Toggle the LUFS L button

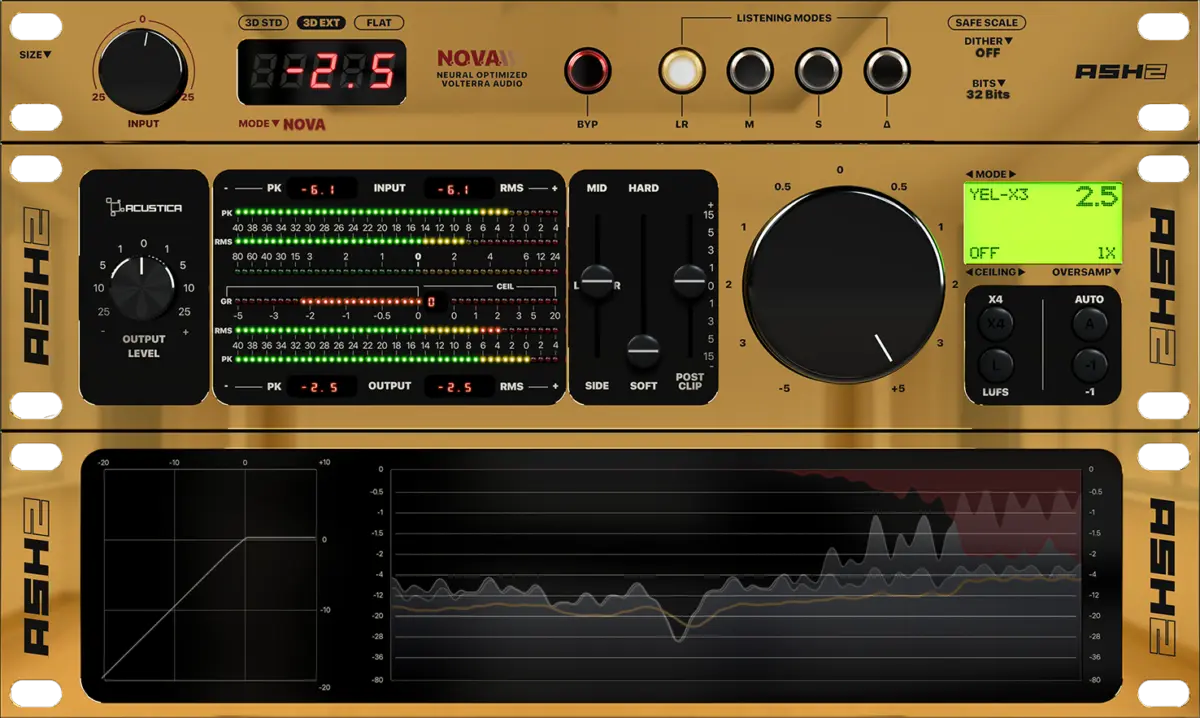coord(996,365)
